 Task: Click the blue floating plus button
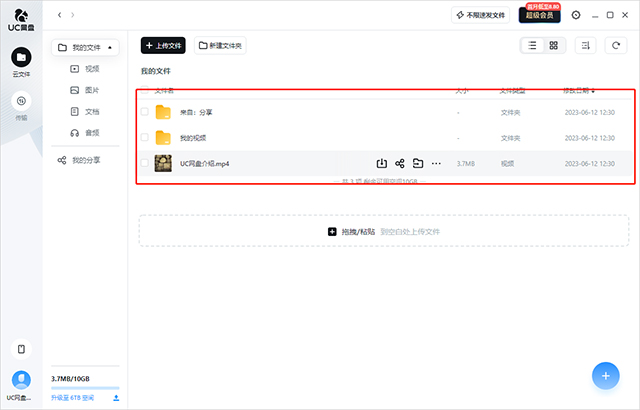[604, 376]
